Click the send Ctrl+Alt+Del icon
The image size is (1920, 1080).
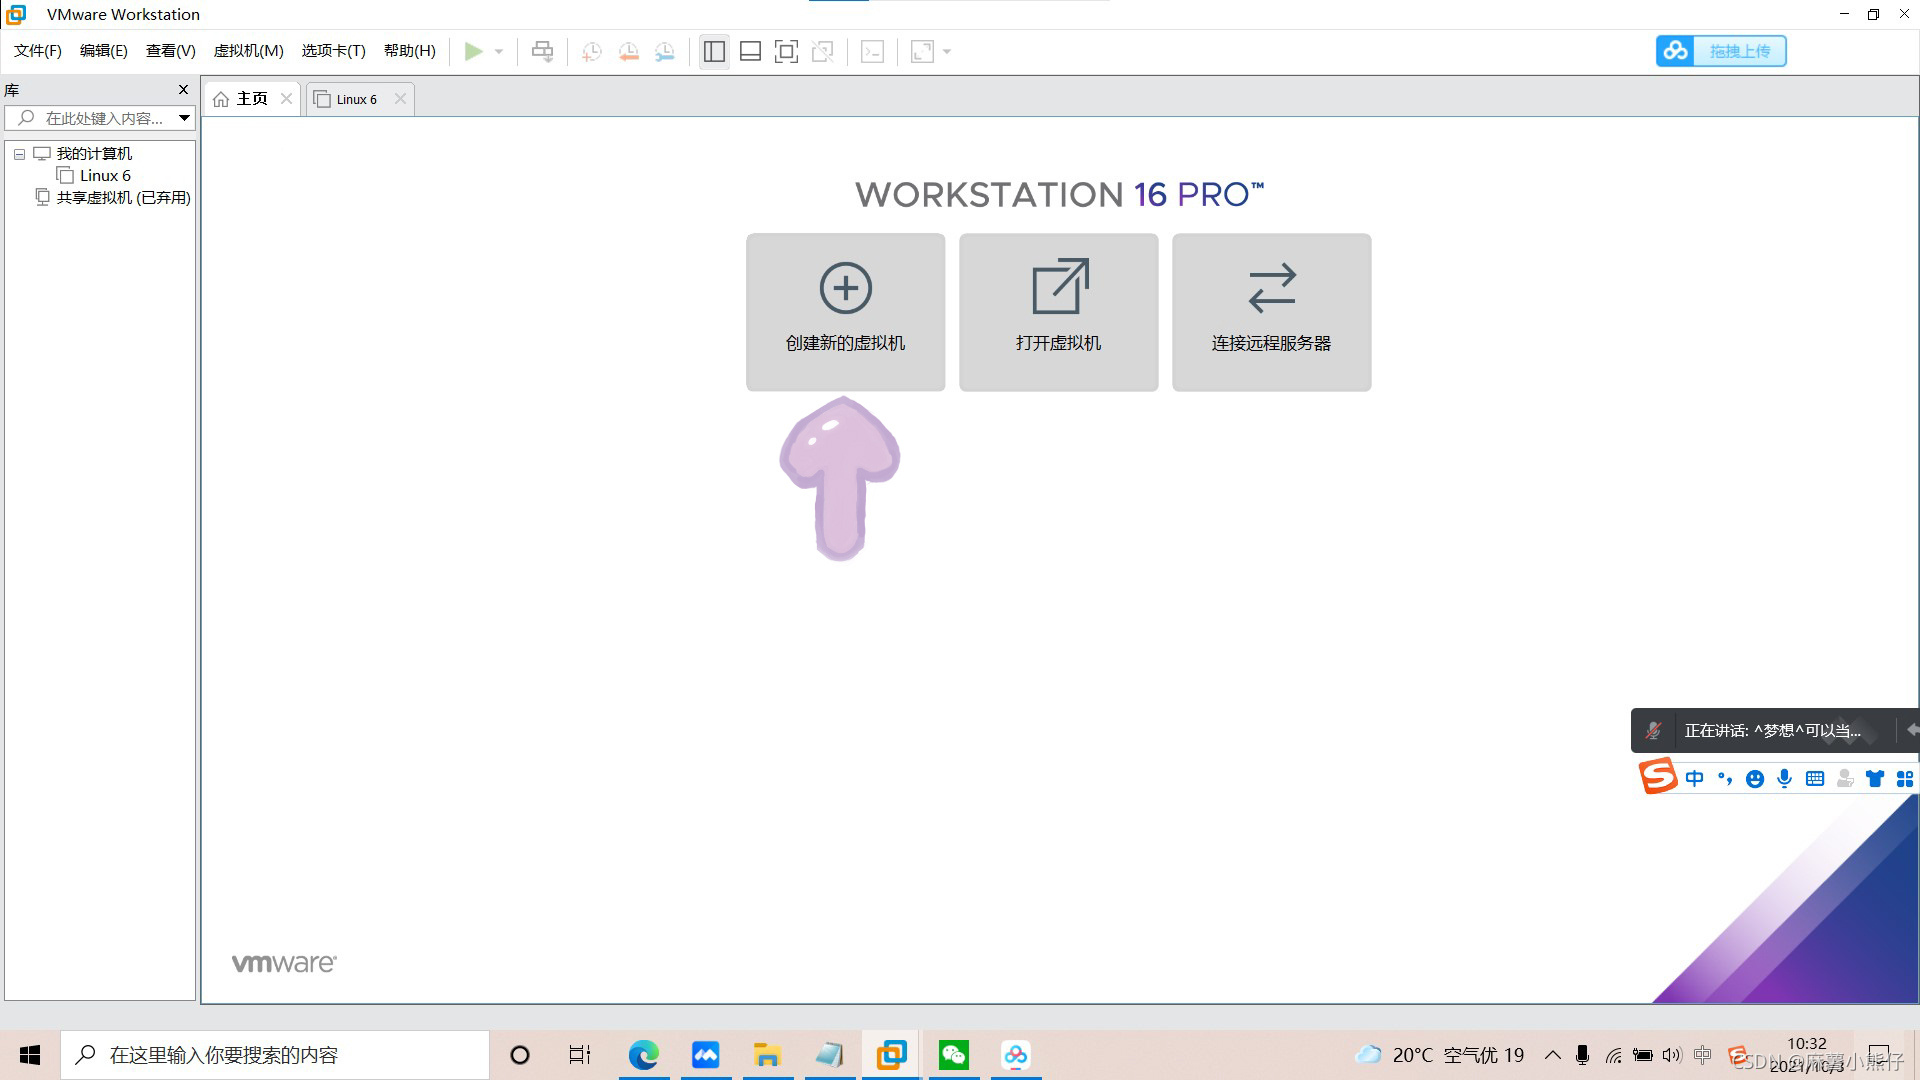click(x=542, y=52)
